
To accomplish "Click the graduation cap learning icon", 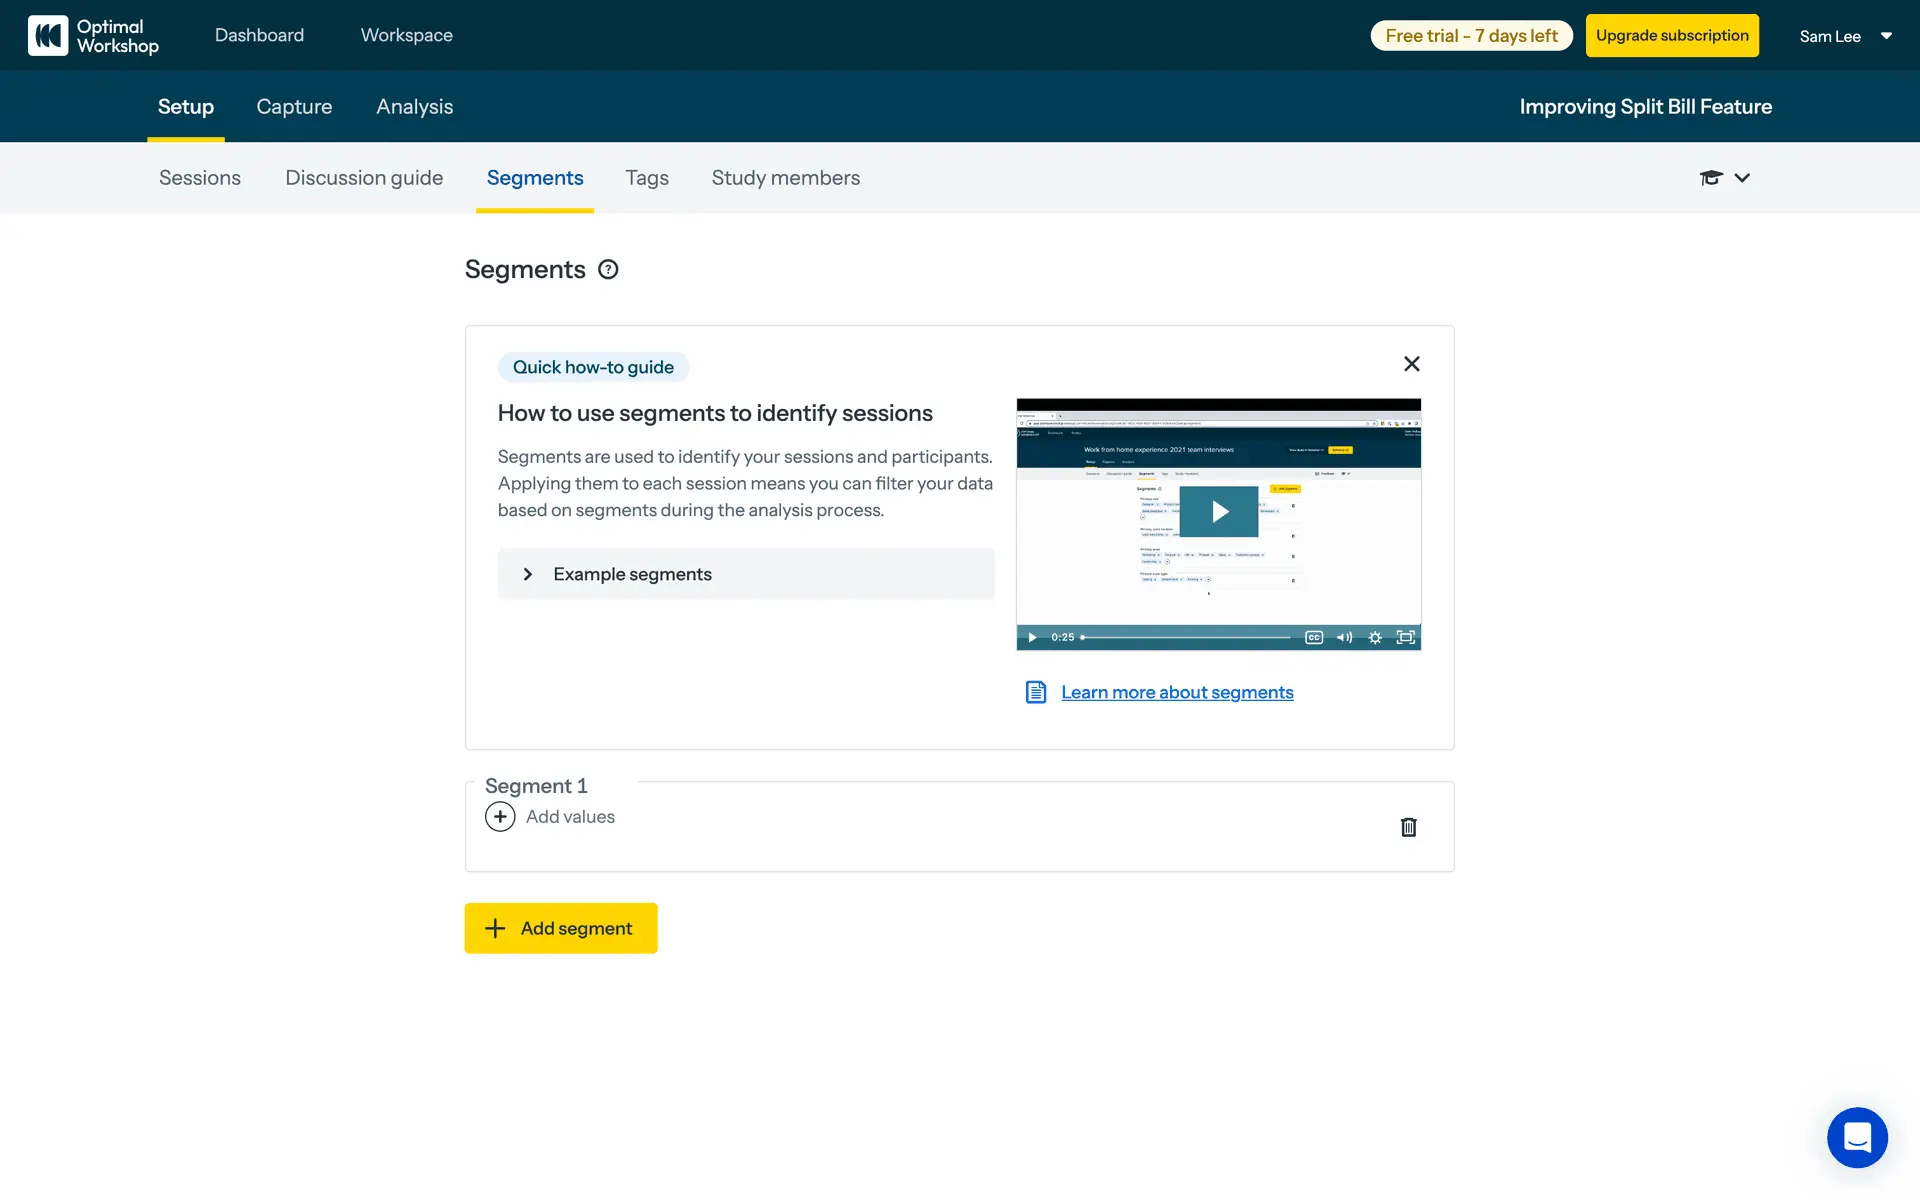I will click(1711, 178).
